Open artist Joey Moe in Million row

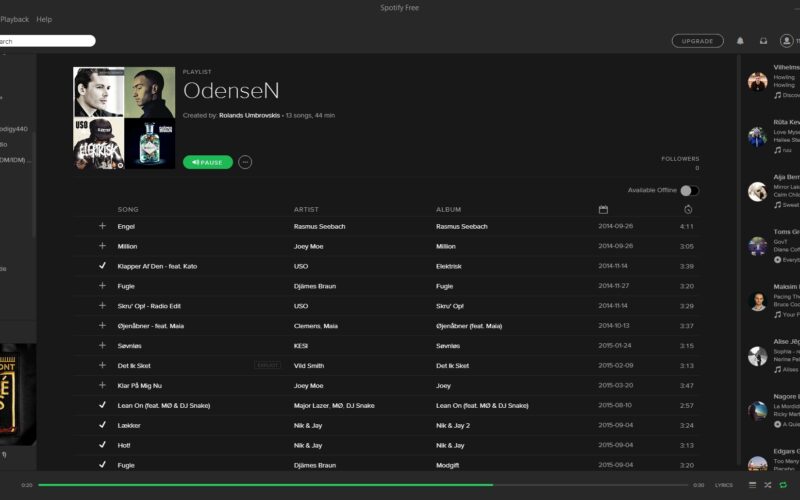308,246
